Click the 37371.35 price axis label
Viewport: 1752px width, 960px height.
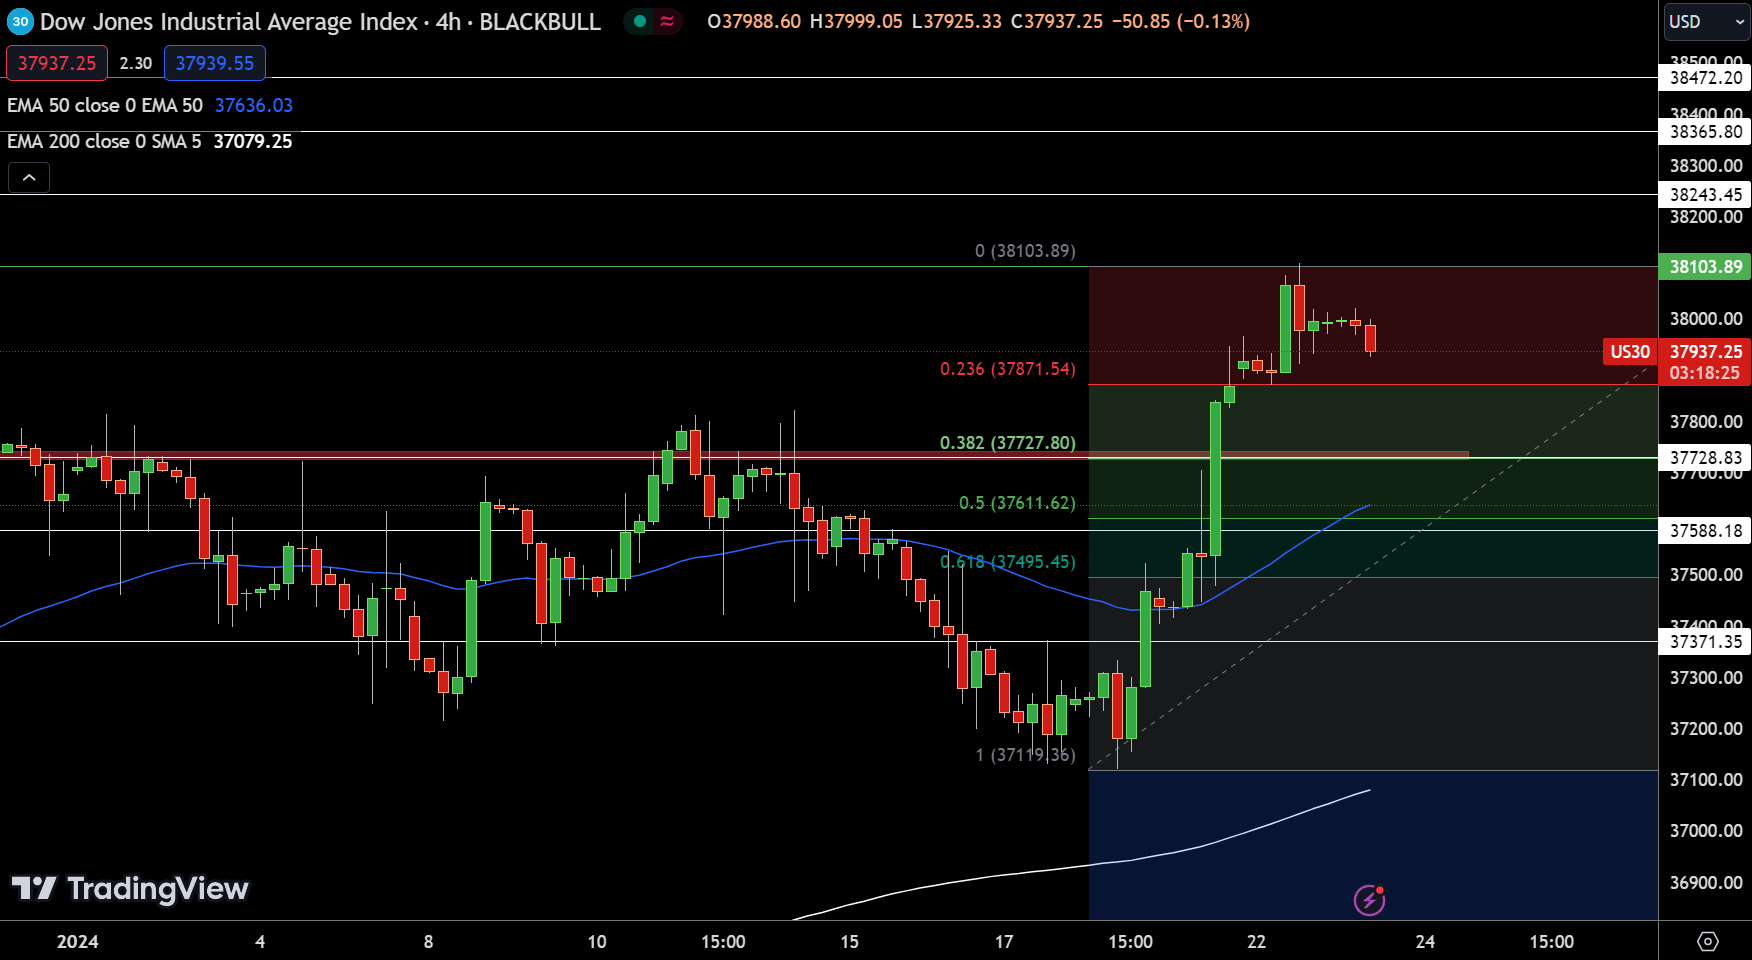pos(1705,642)
